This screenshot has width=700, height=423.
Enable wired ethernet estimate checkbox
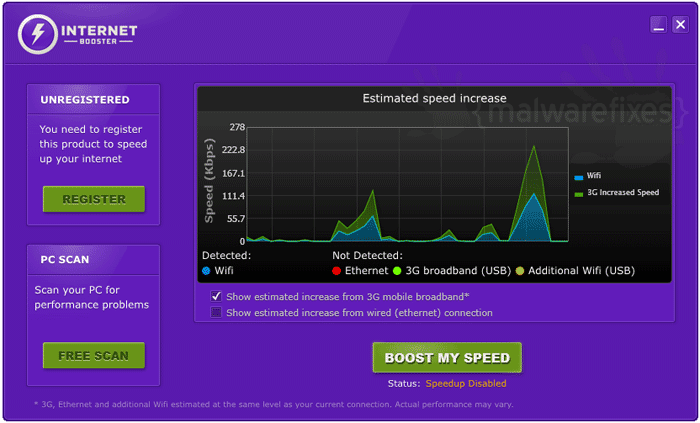pyautogui.click(x=216, y=312)
